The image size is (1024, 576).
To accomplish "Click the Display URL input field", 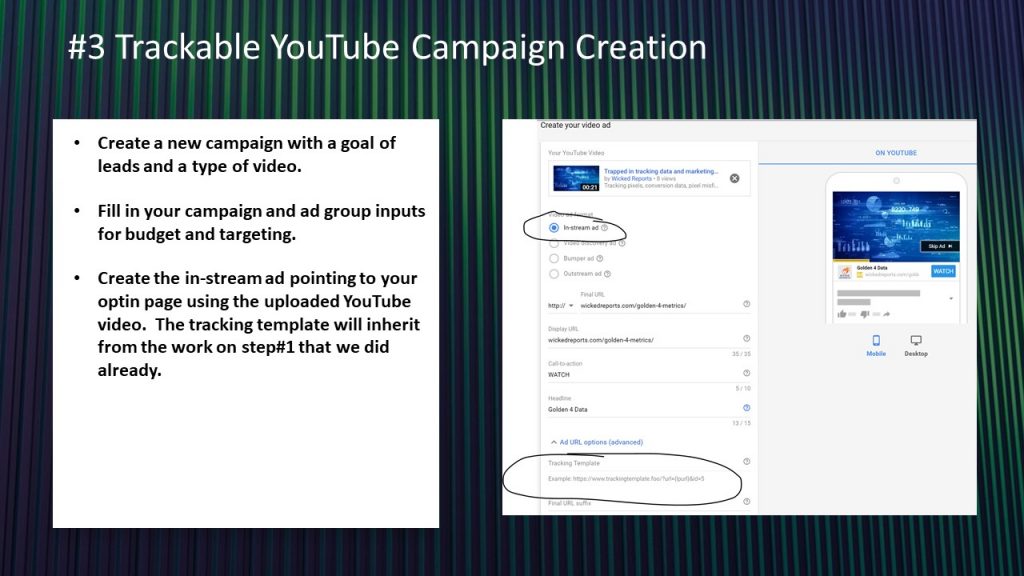I will [645, 340].
